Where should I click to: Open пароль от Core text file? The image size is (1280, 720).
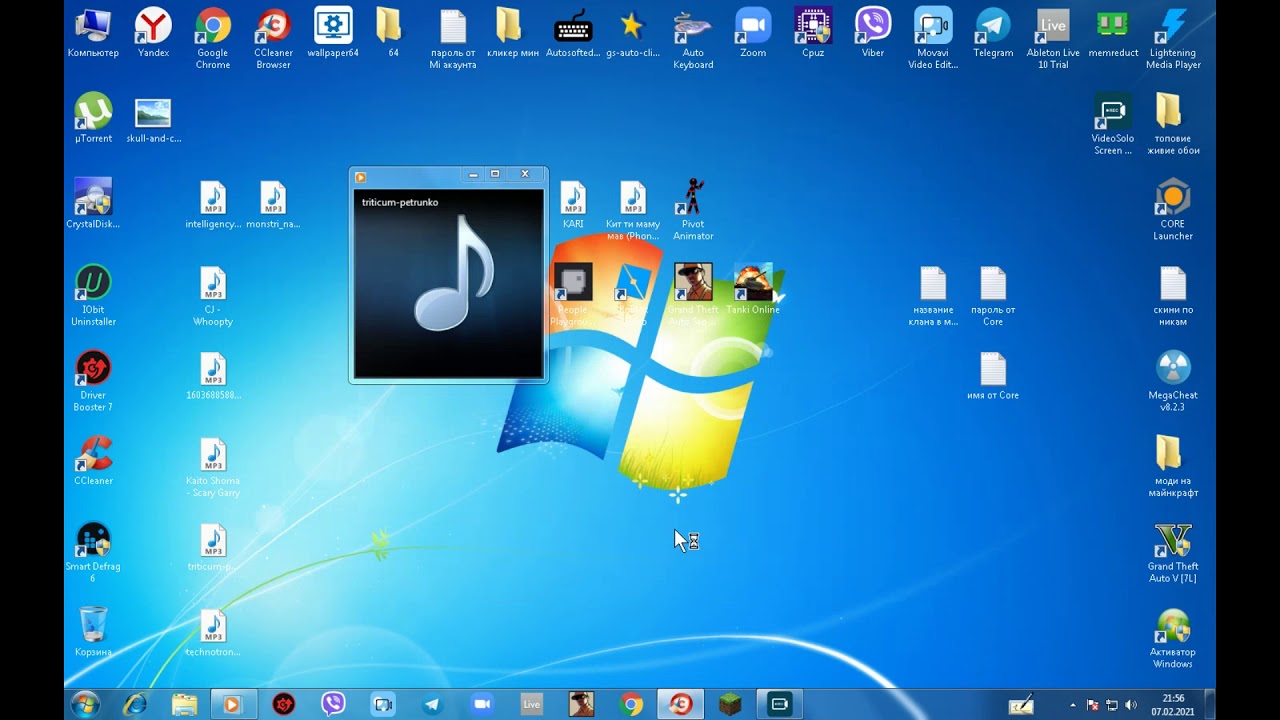(x=993, y=296)
